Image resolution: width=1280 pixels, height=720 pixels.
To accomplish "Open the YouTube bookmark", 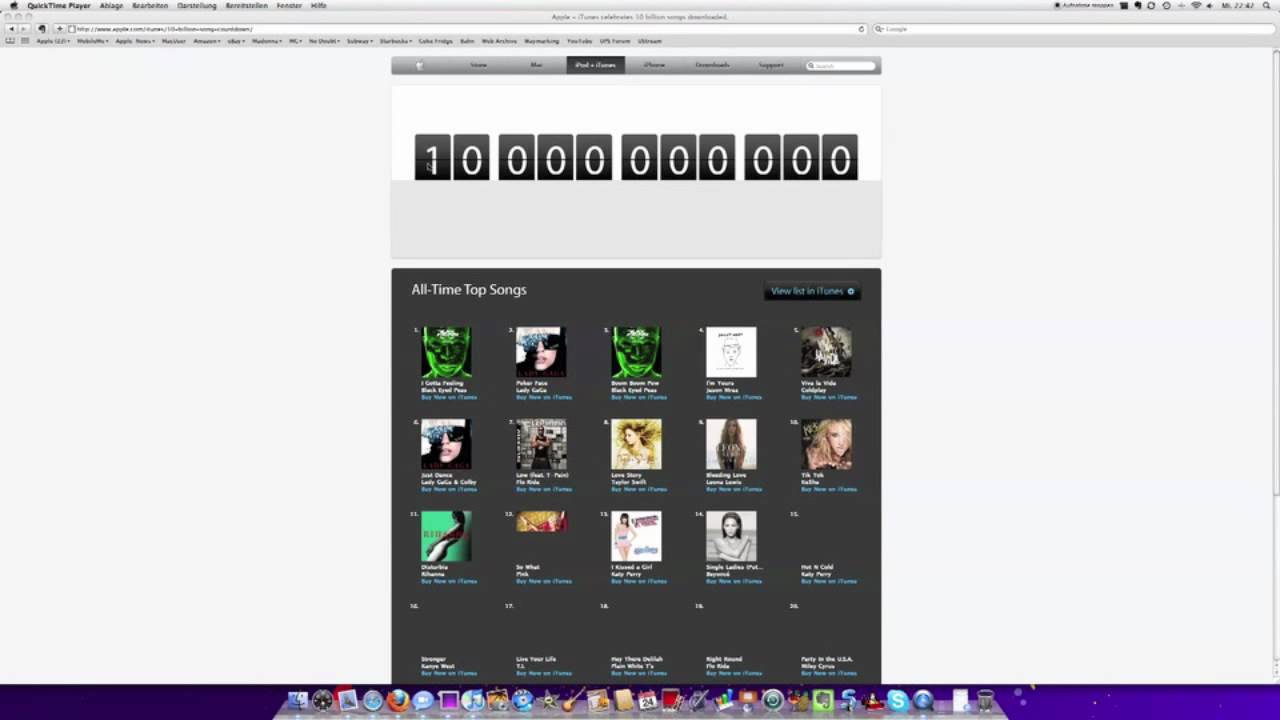I will pyautogui.click(x=579, y=41).
